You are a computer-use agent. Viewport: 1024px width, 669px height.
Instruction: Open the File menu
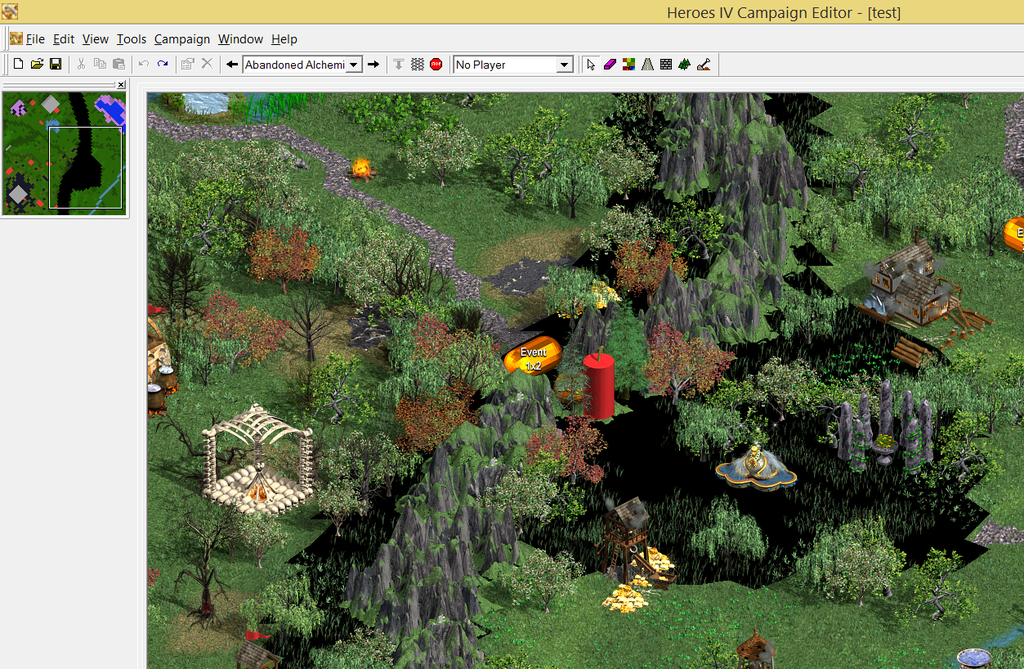tap(35, 39)
